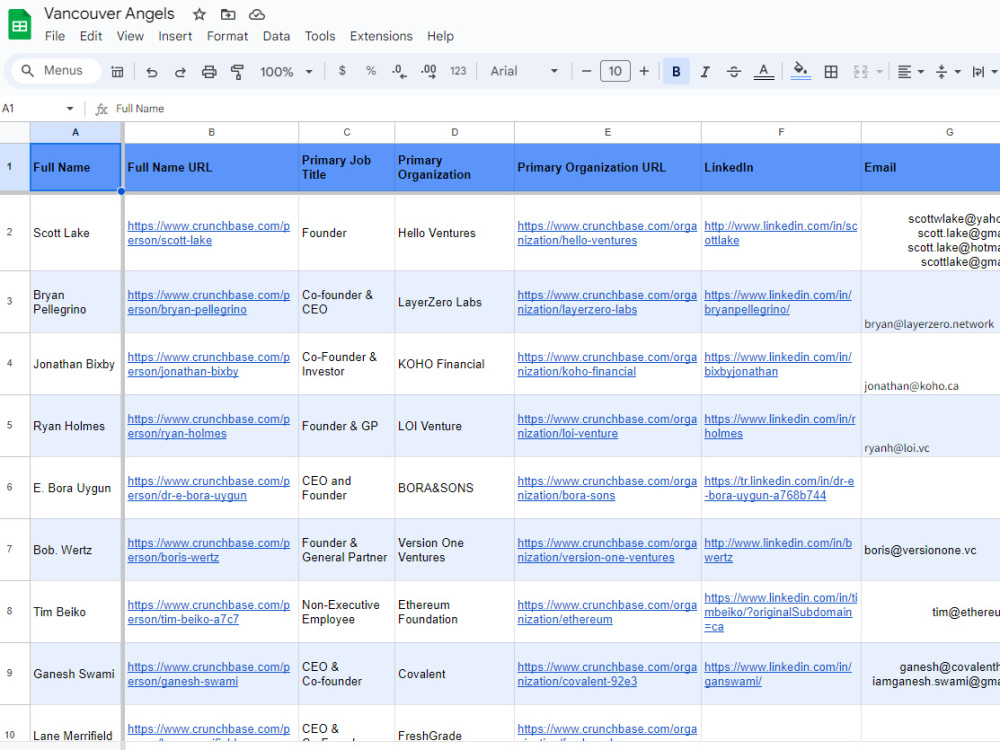Decrease font size with minus button
The height and width of the screenshot is (750, 1000).
click(586, 71)
